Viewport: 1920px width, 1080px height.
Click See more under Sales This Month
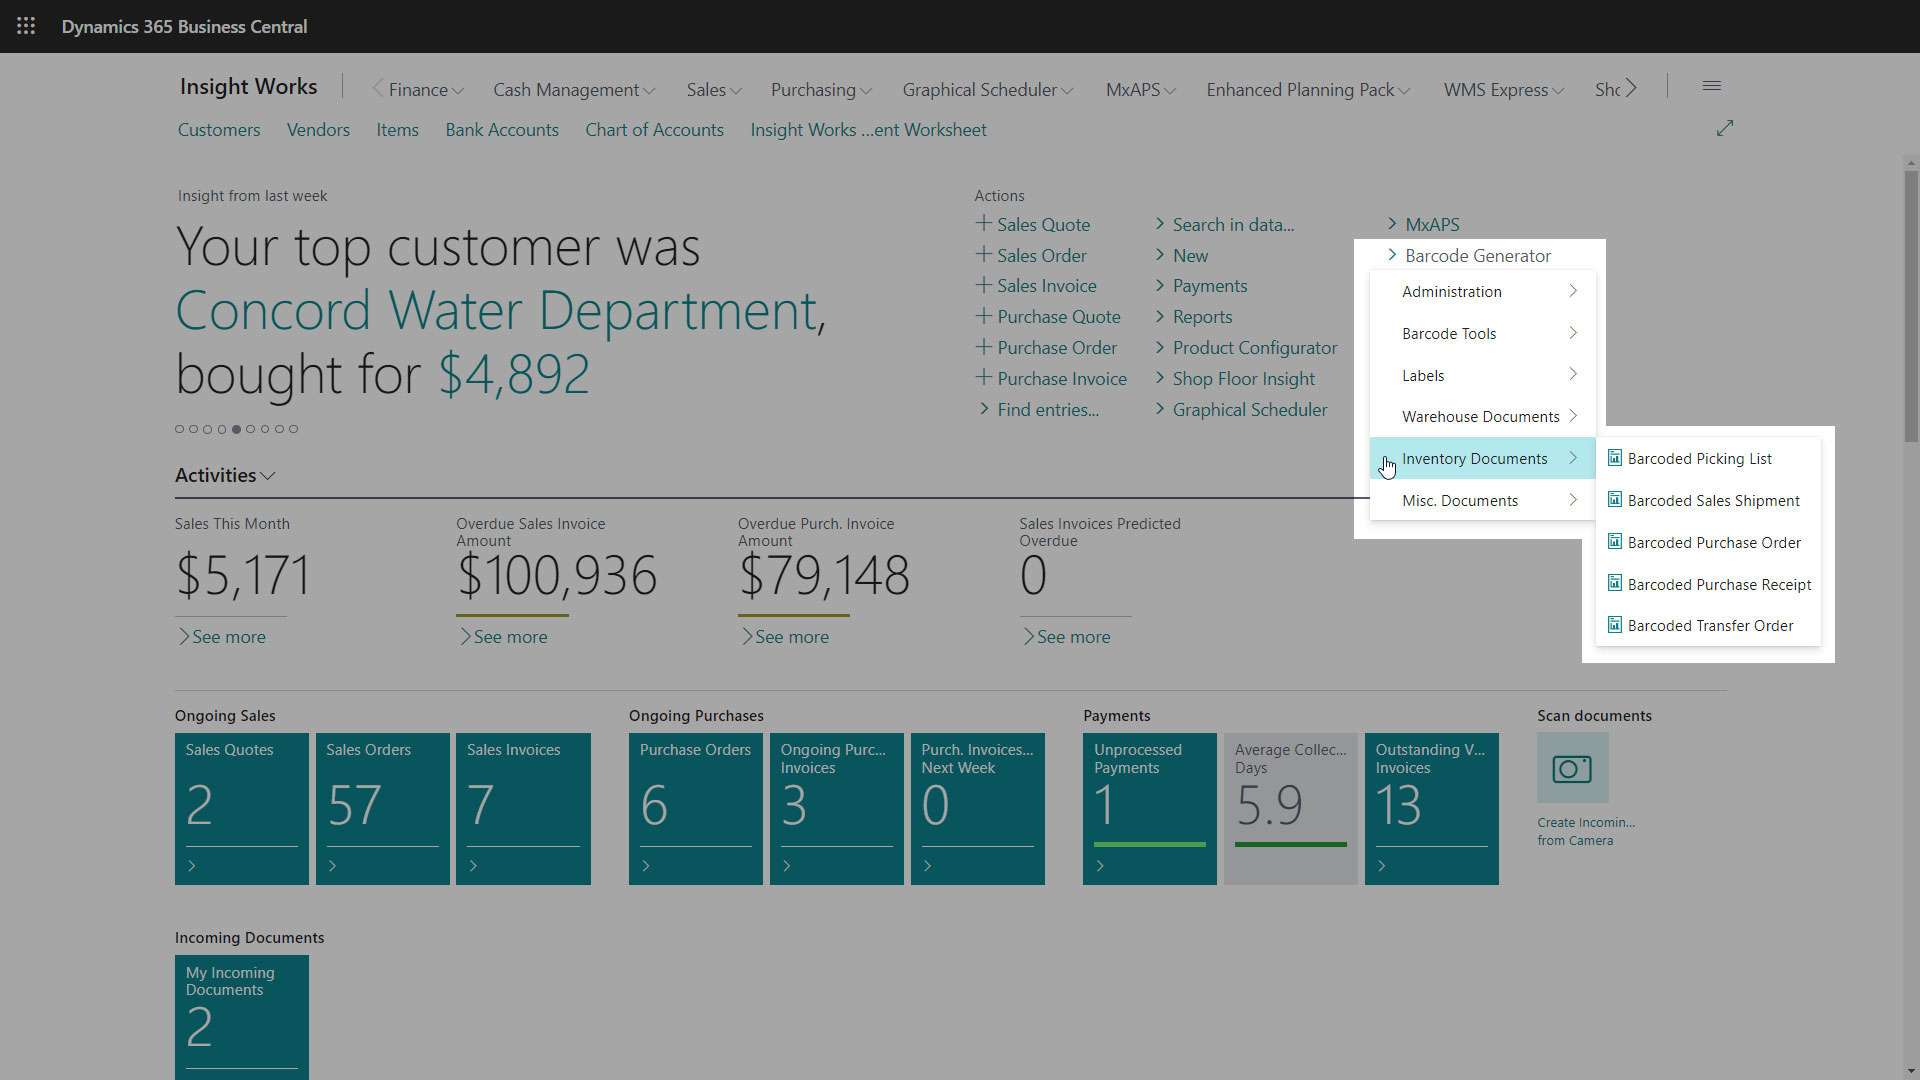click(228, 637)
